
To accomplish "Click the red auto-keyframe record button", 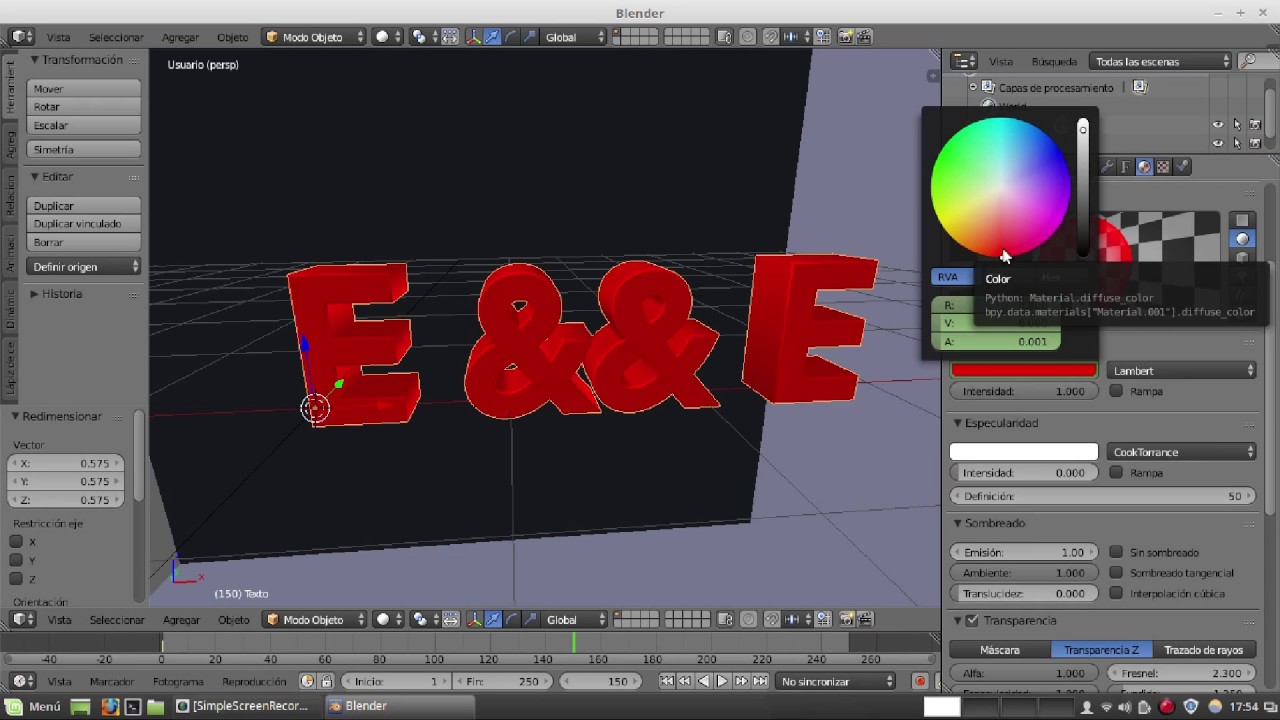I will pyautogui.click(x=920, y=681).
